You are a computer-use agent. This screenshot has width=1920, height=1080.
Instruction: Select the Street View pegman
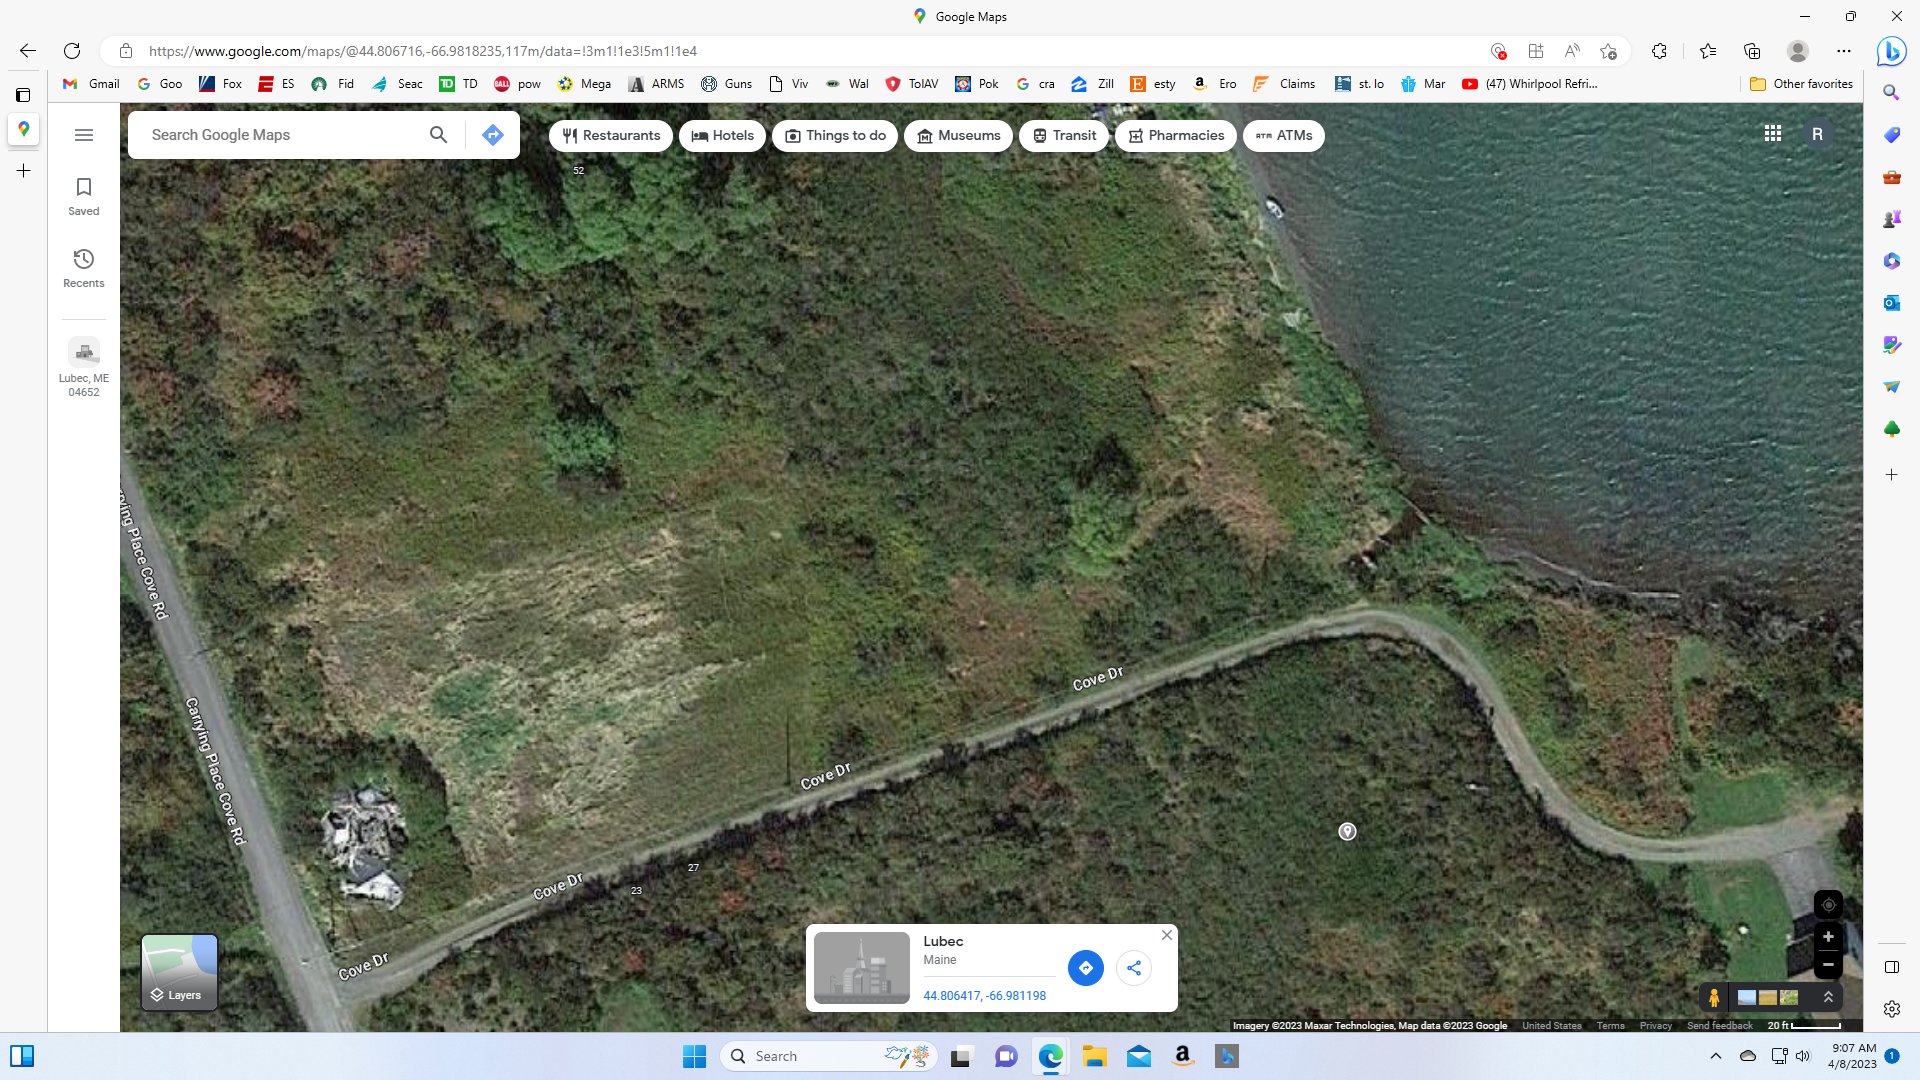tap(1714, 997)
